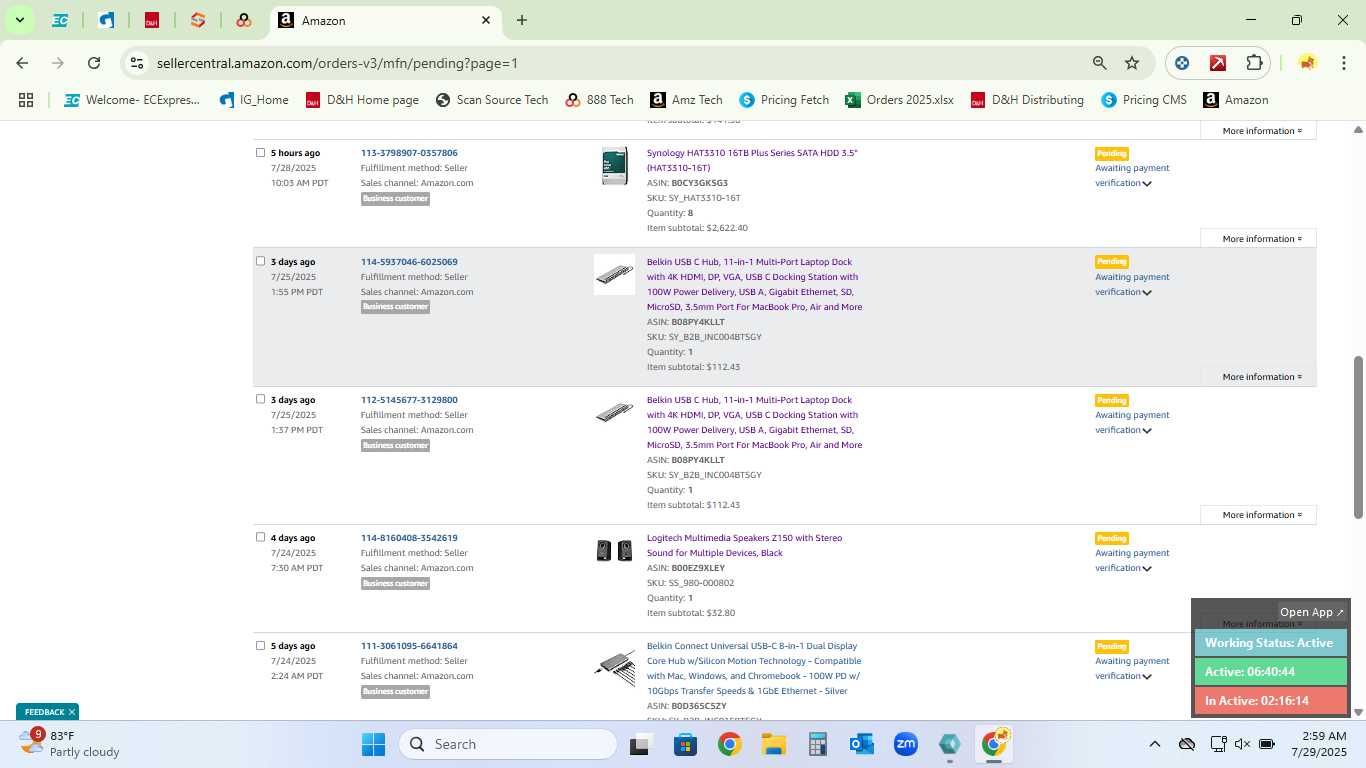Expand Awaiting payment verification for order 112-5145677-3129800

click(x=1132, y=423)
